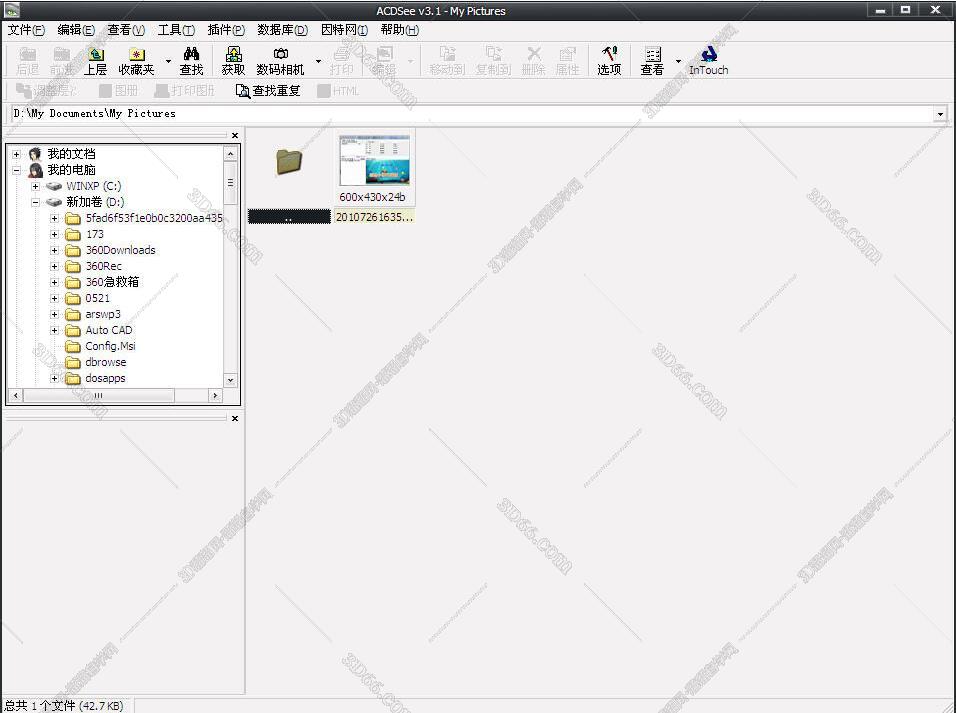Open the 文件 (File) menu
The height and width of the screenshot is (713, 956).
coord(25,30)
